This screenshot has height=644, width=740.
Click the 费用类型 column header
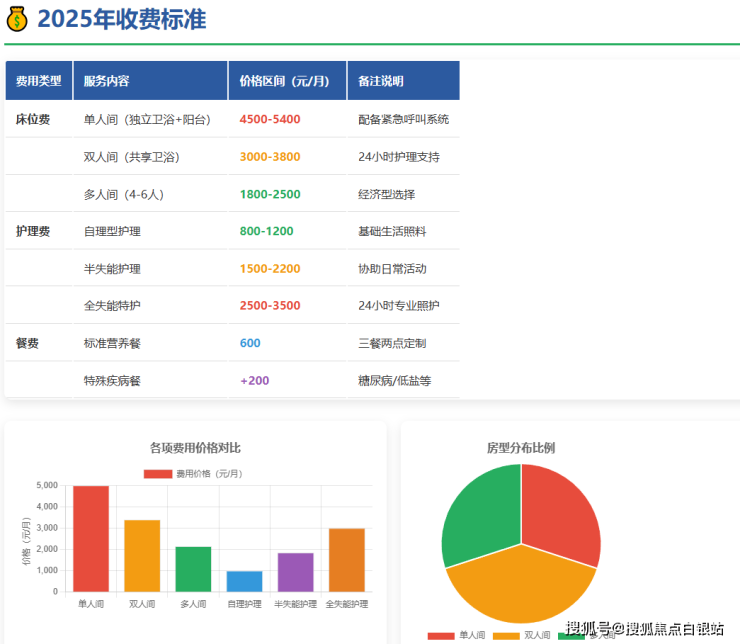click(39, 81)
